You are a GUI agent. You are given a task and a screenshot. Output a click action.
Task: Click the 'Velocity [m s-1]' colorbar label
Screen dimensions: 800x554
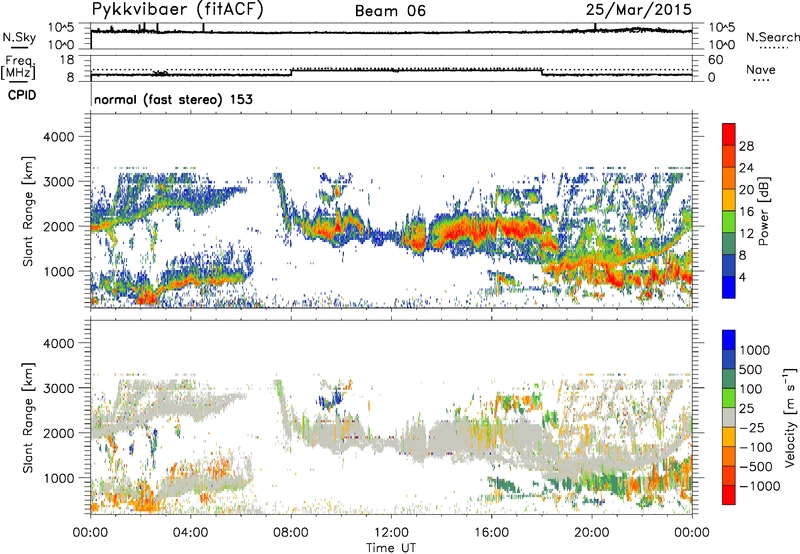pyautogui.click(x=790, y=417)
